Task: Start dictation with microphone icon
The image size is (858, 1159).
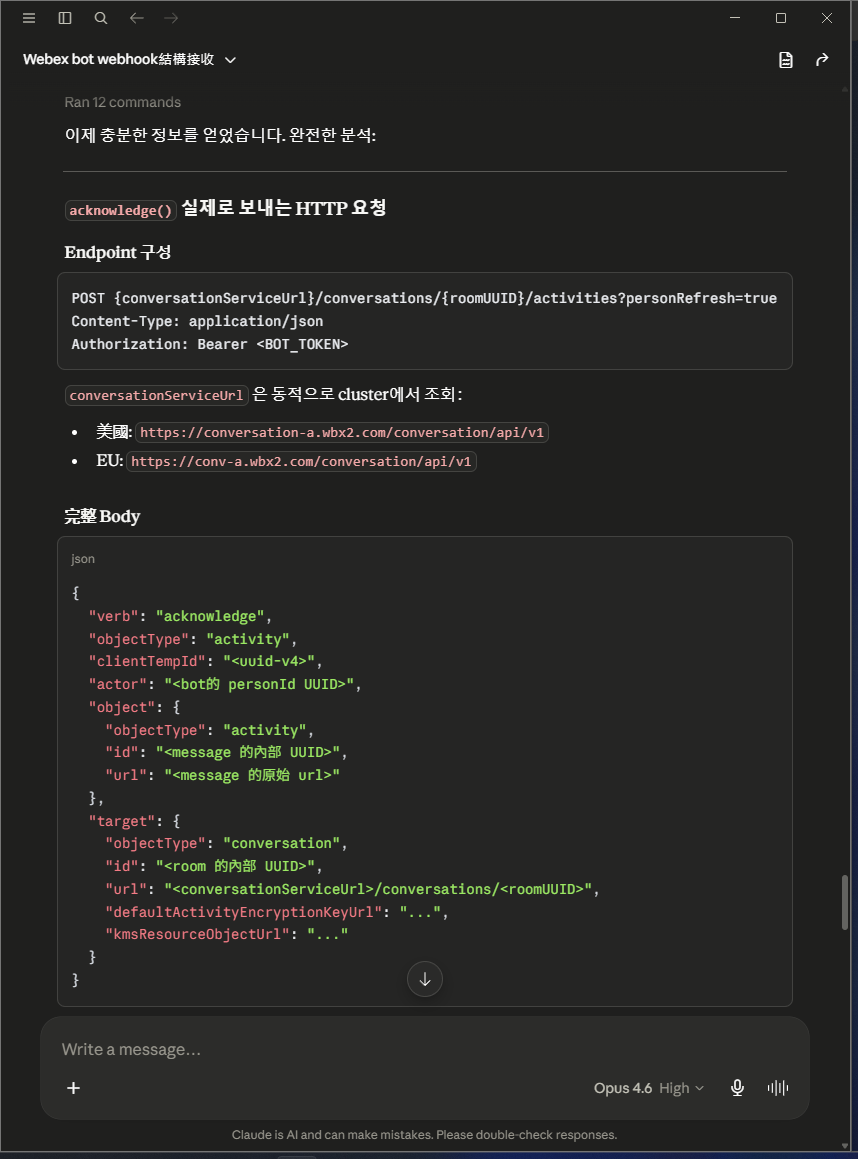Action: coord(737,1088)
